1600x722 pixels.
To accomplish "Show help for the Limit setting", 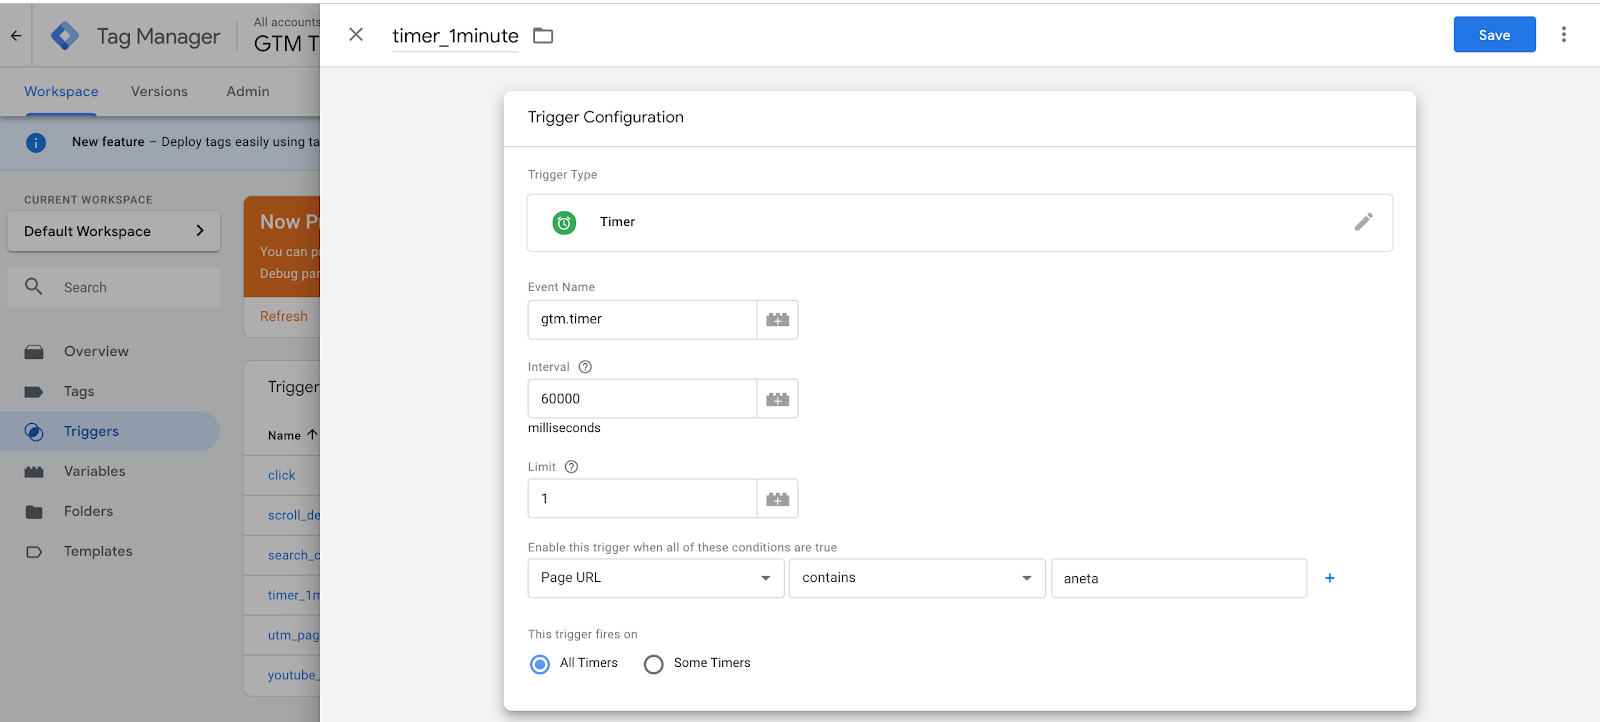I will [571, 467].
